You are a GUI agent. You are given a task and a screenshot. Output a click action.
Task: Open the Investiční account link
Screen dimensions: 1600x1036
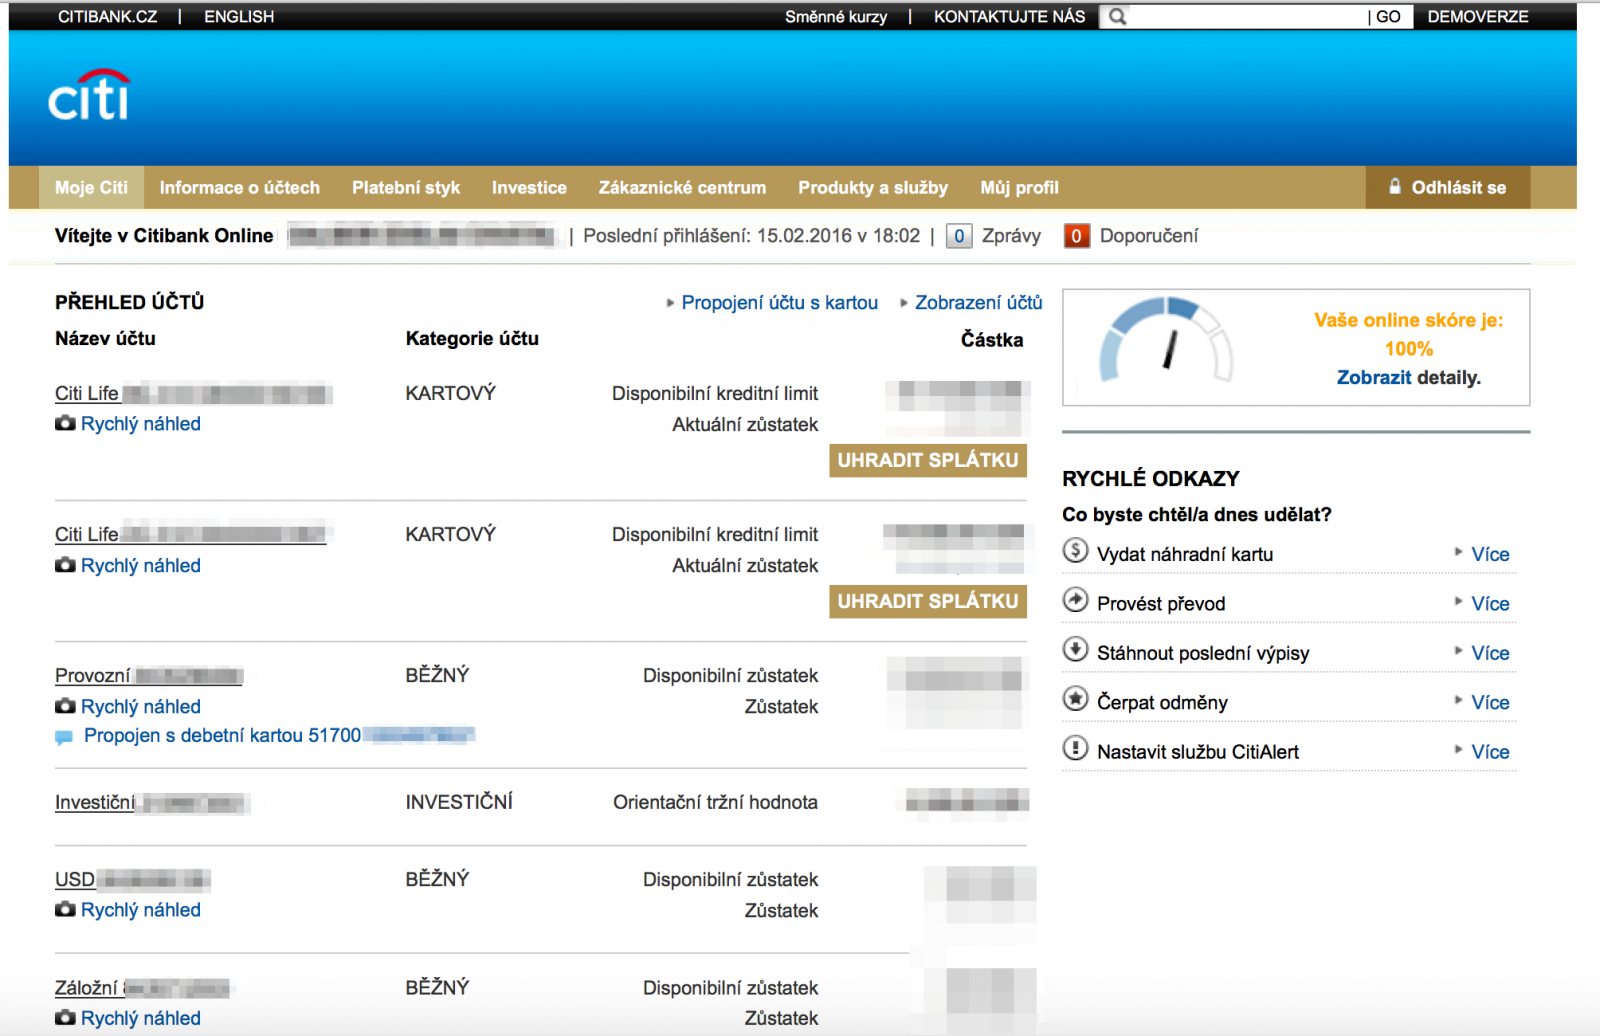[x=150, y=803]
